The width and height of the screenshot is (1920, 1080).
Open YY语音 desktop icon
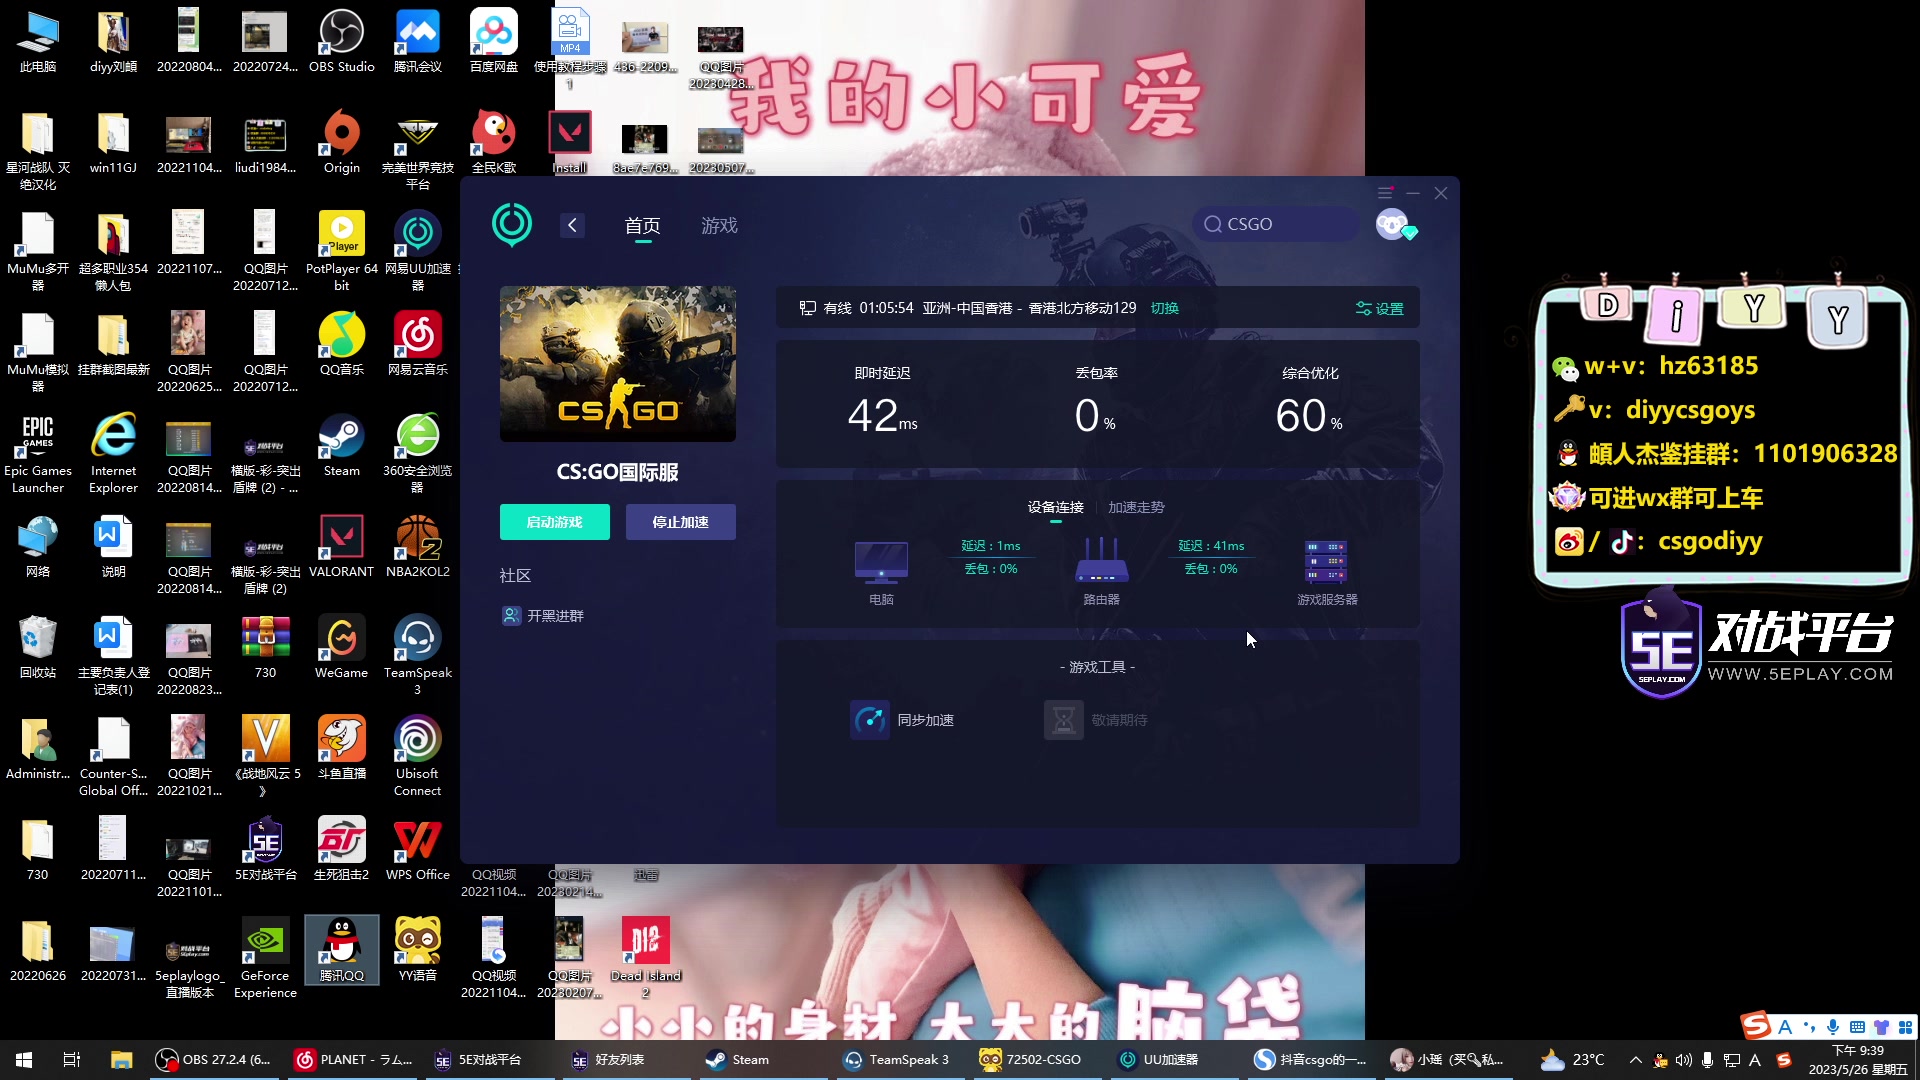(417, 951)
